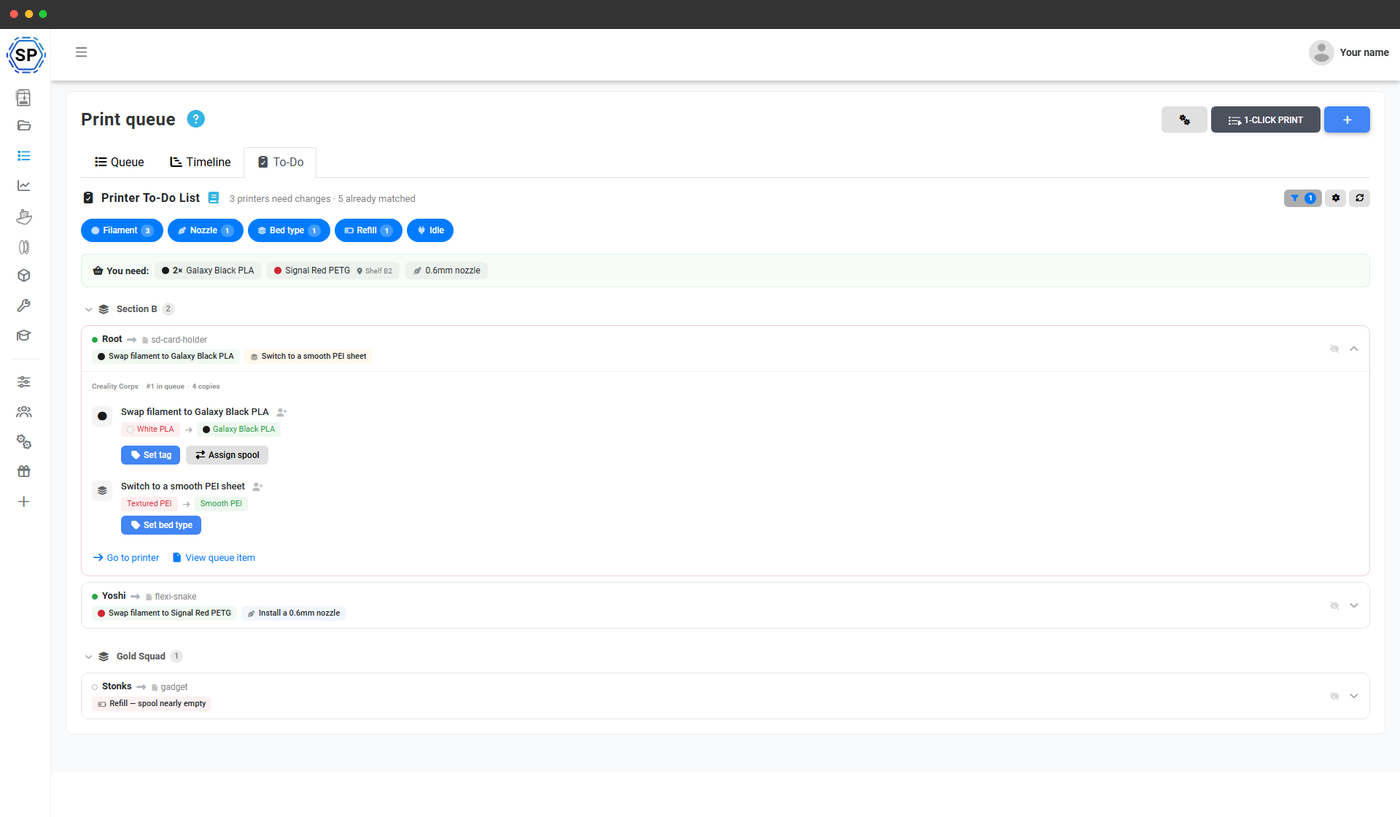Open the View queue item link
The image size is (1400, 817).
click(x=214, y=558)
